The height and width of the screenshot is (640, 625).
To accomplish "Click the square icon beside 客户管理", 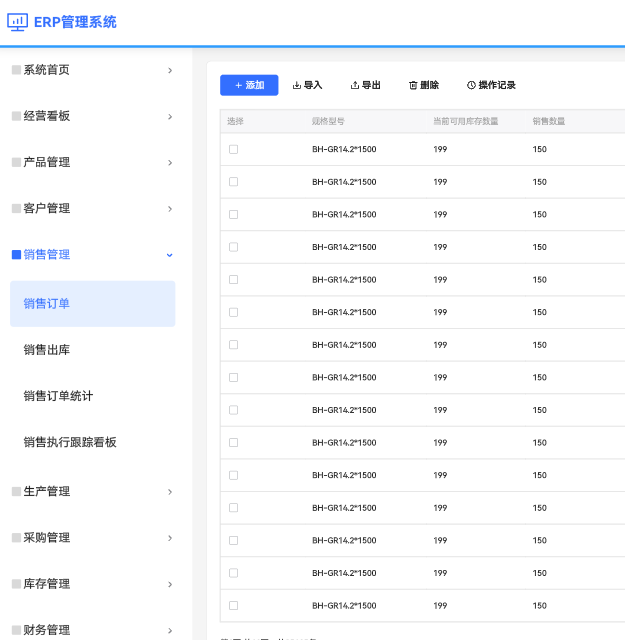I will [16, 208].
